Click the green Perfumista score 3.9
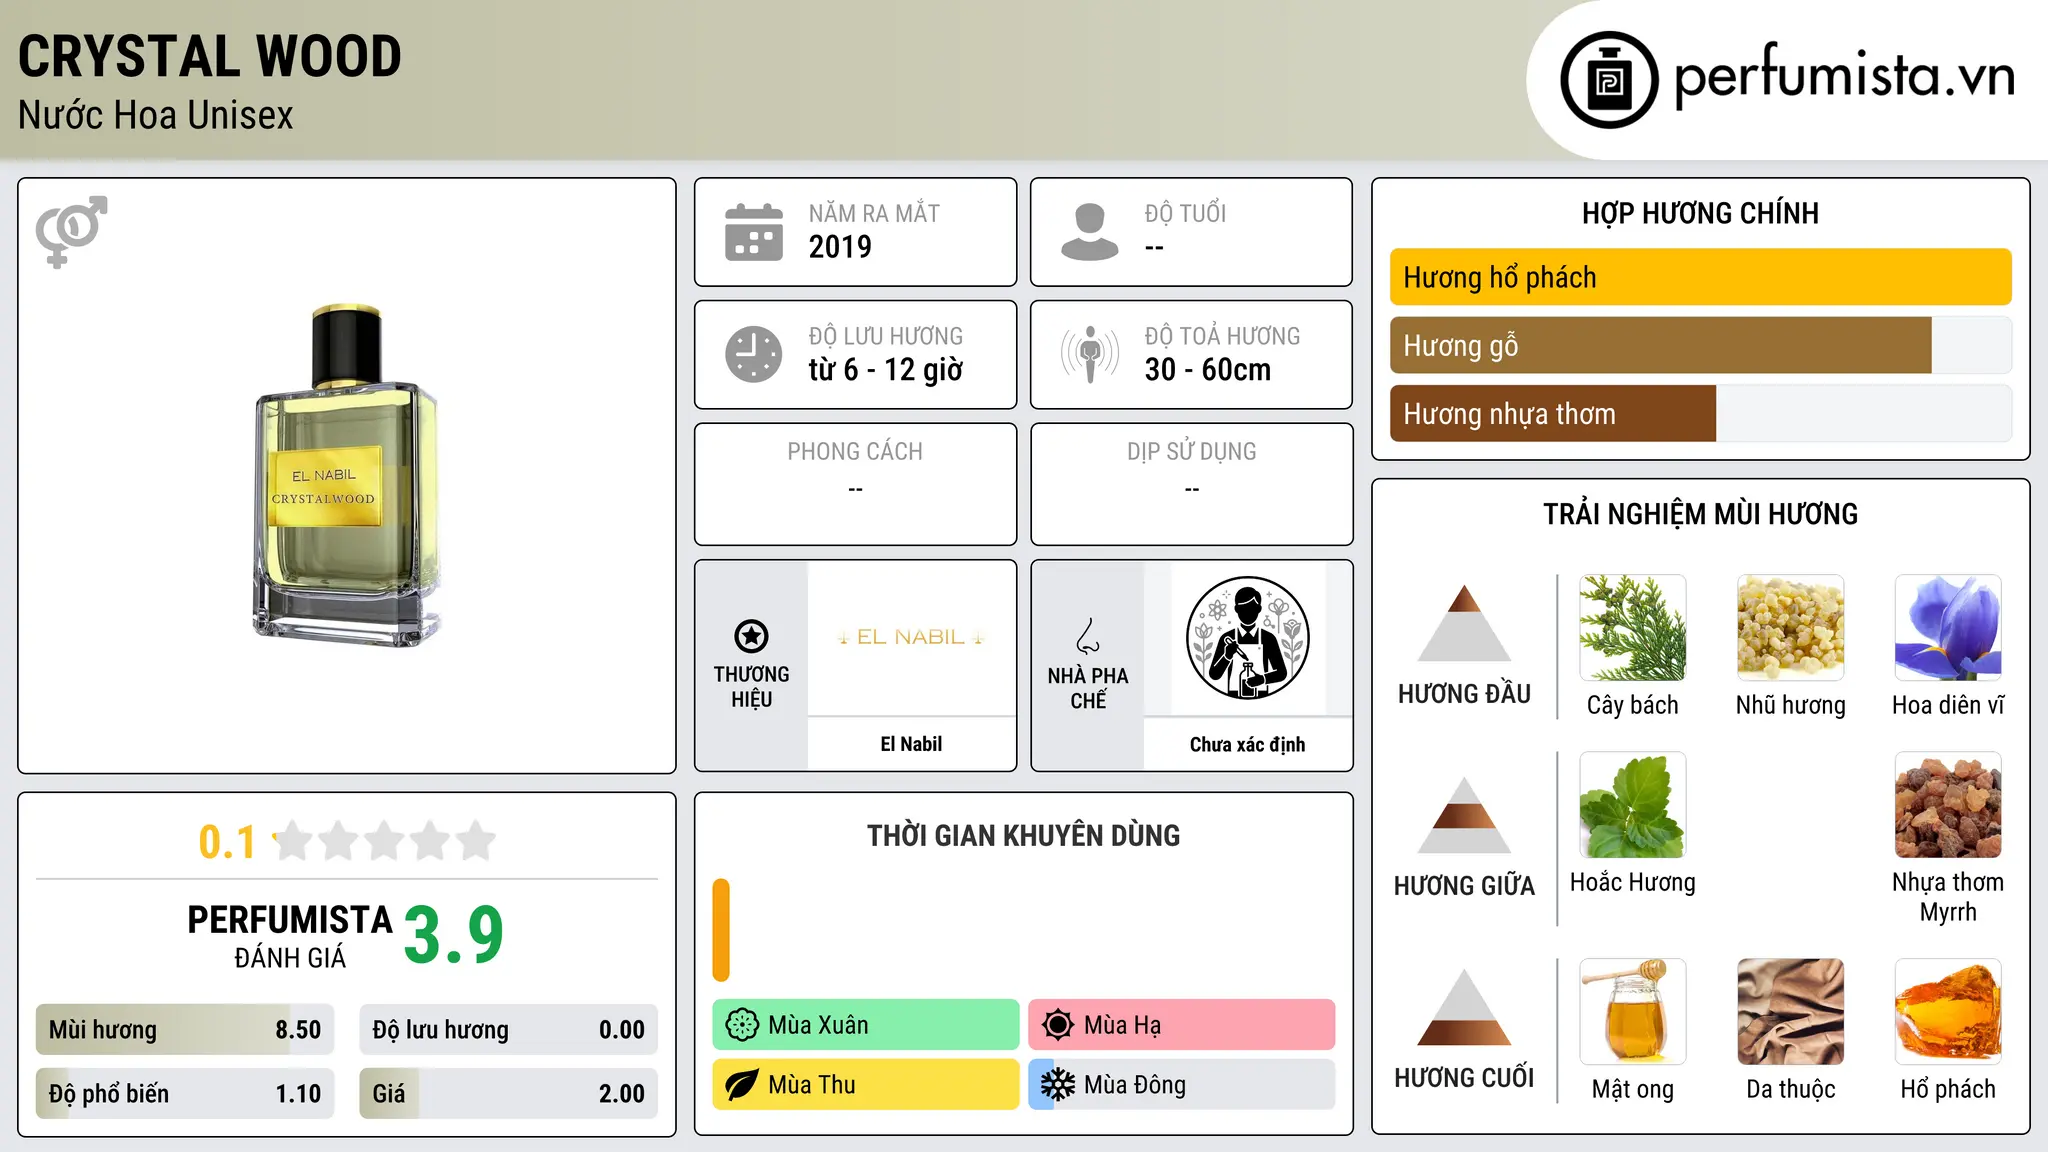 click(454, 936)
